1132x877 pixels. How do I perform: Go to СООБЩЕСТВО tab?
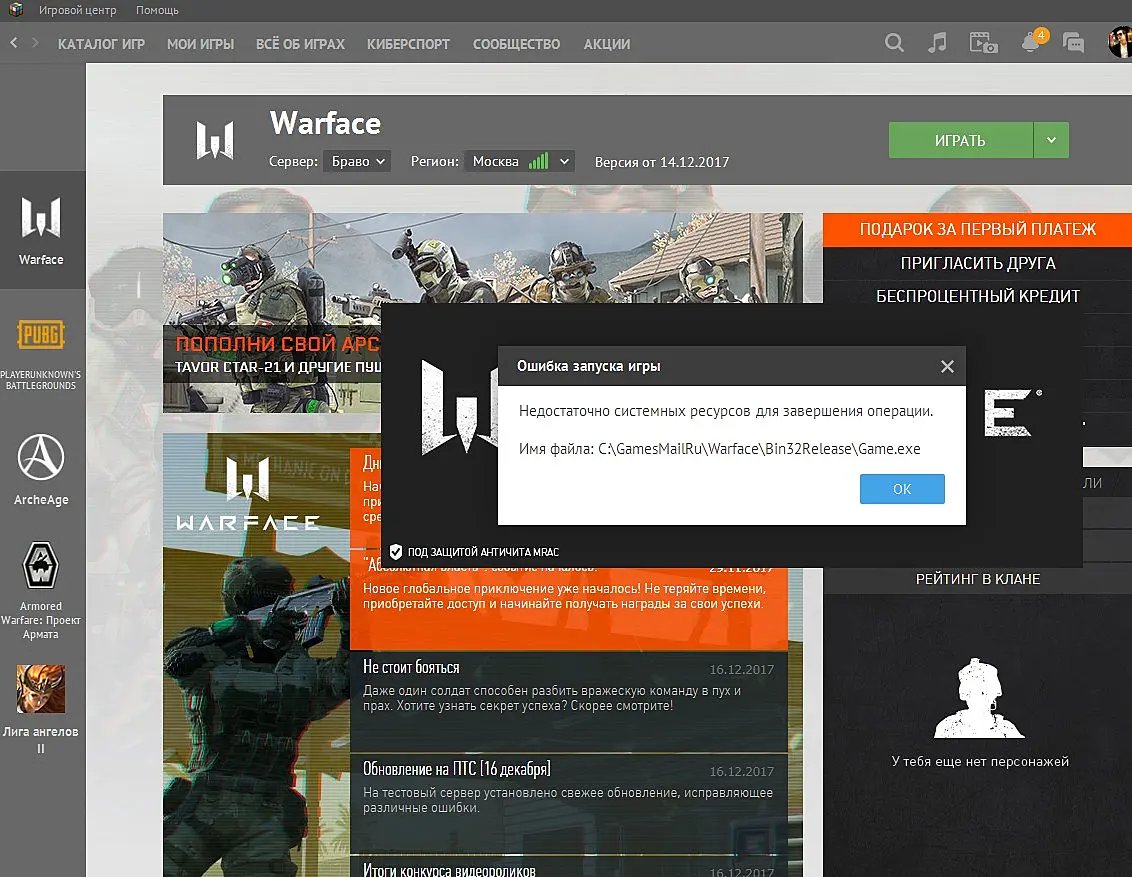pyautogui.click(x=516, y=44)
